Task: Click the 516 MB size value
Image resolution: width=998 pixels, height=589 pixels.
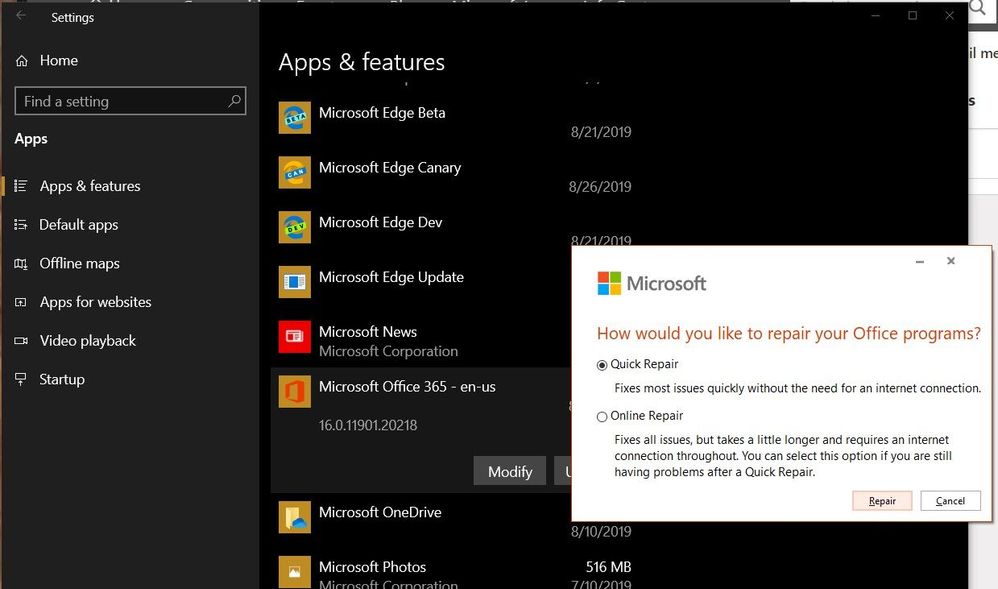Action: coord(608,567)
